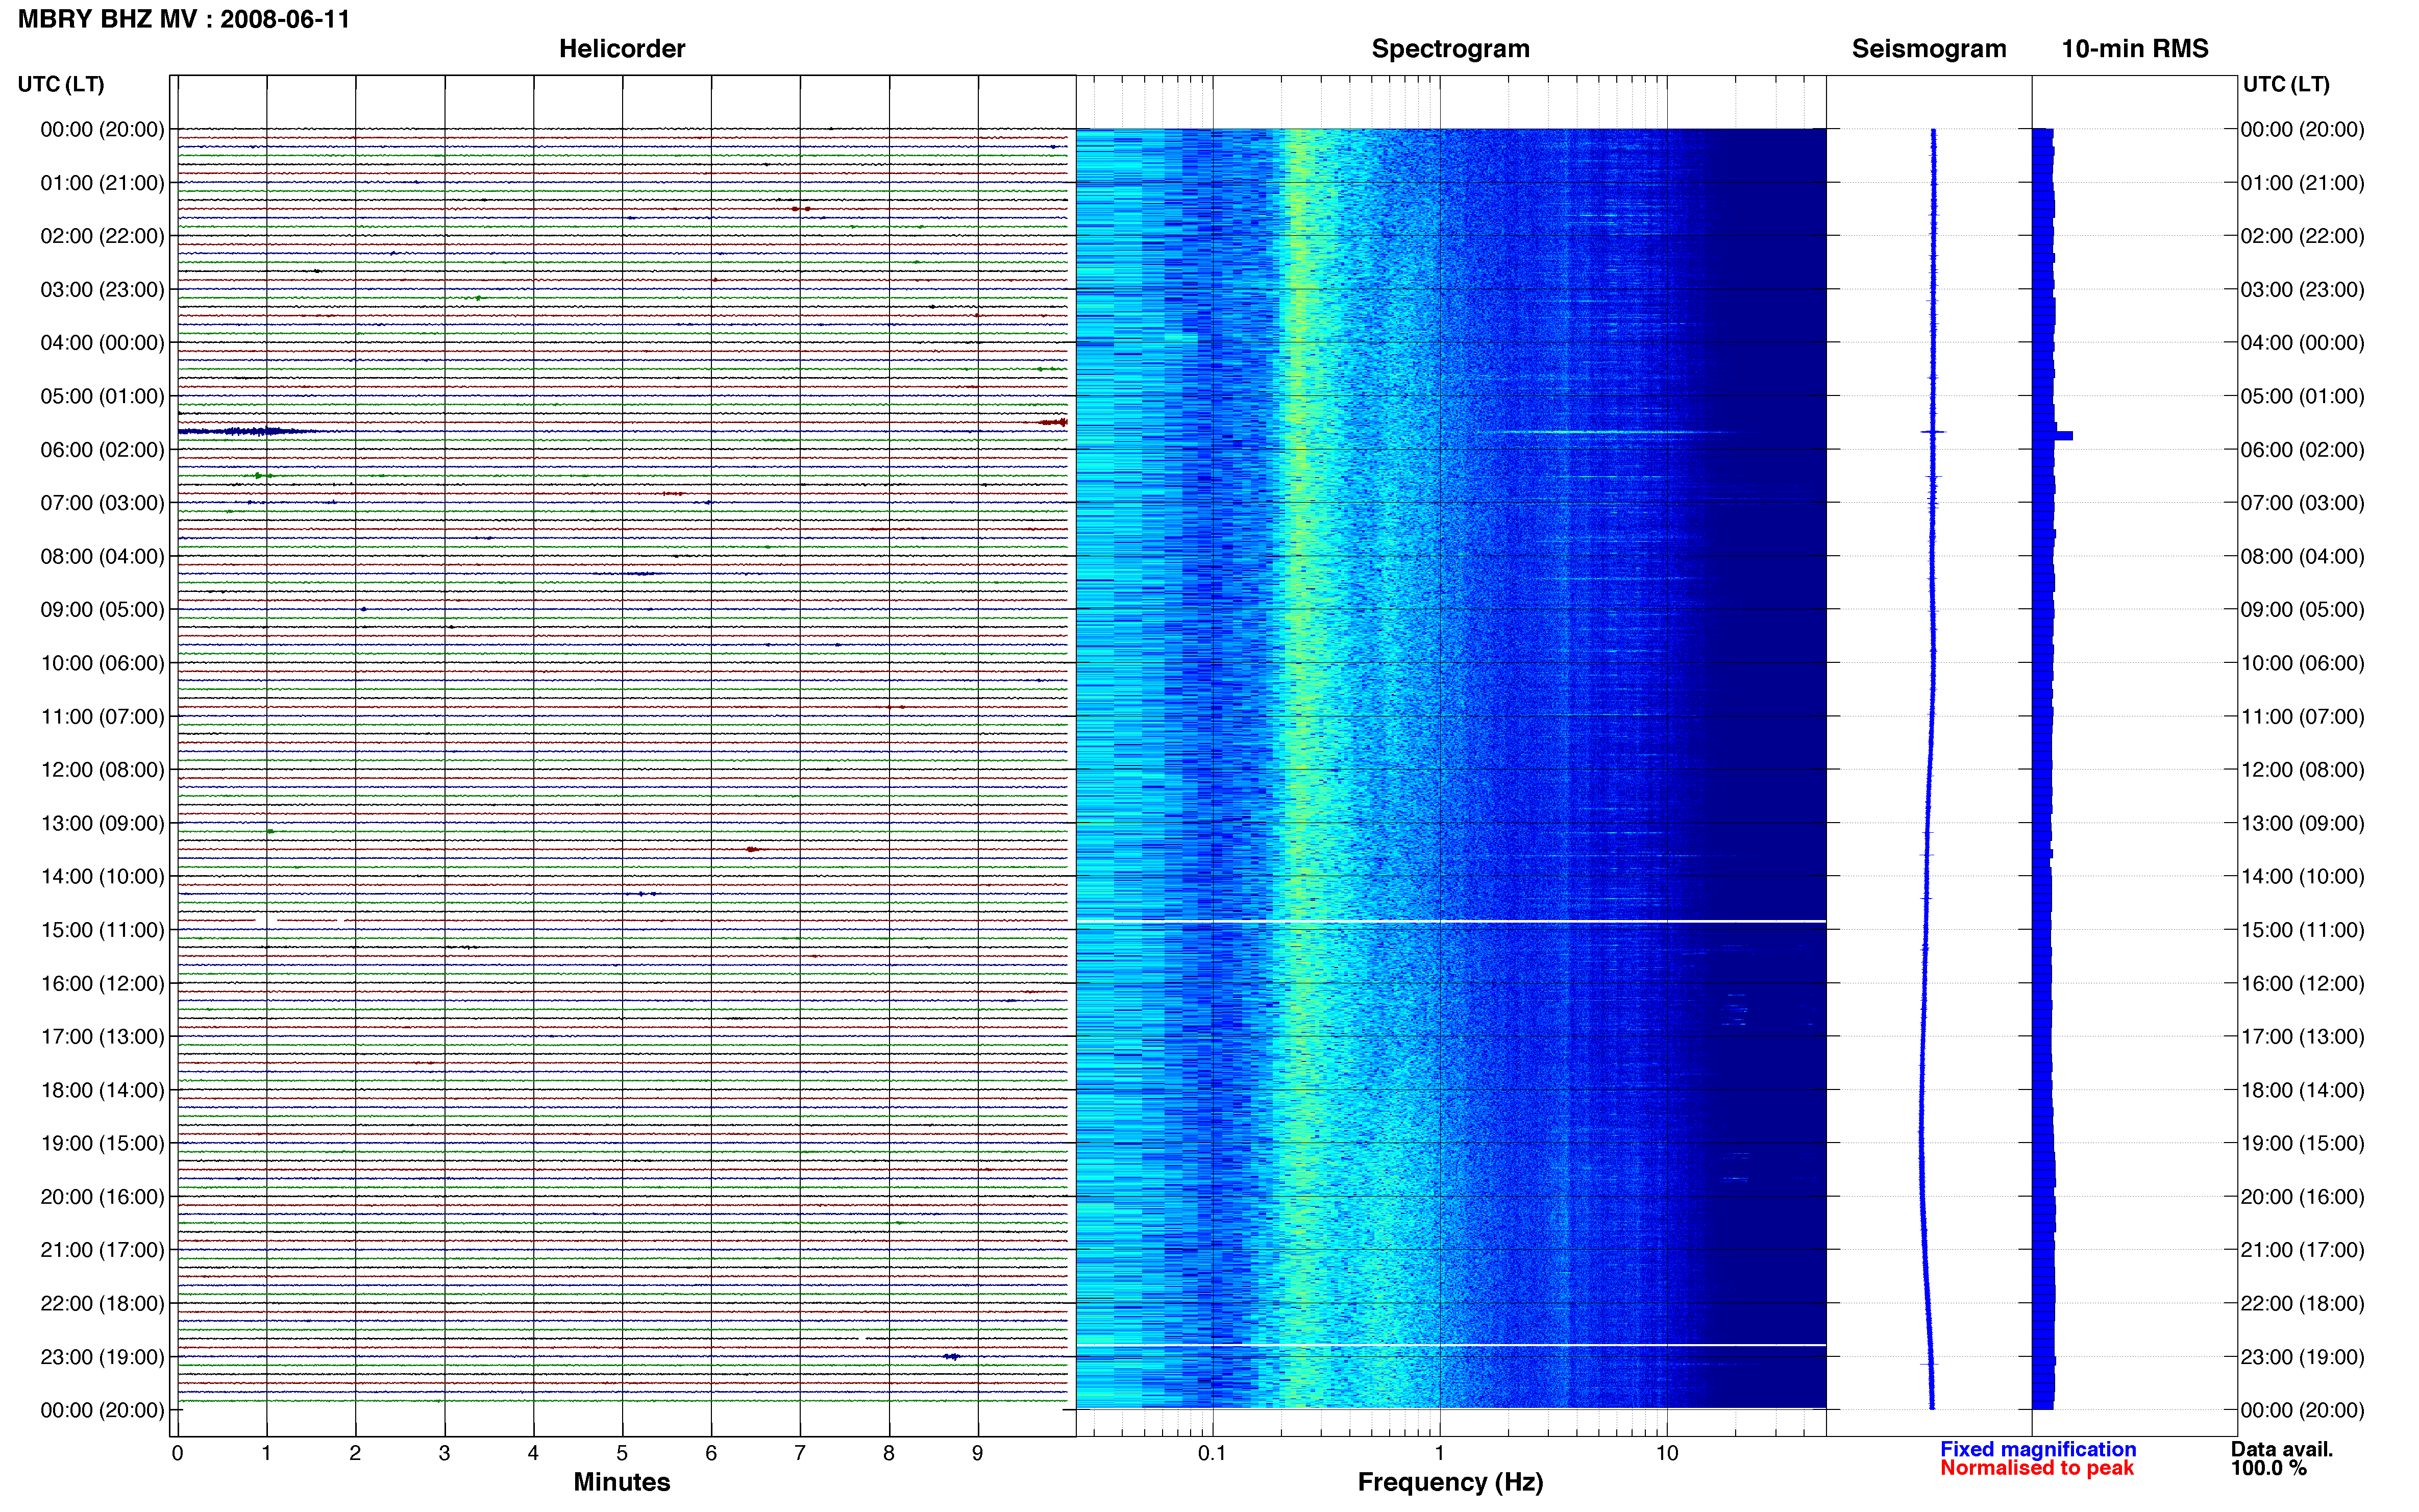Click the left 10:00 (06:00) time label
The width and height of the screenshot is (2419, 1512).
(x=102, y=663)
